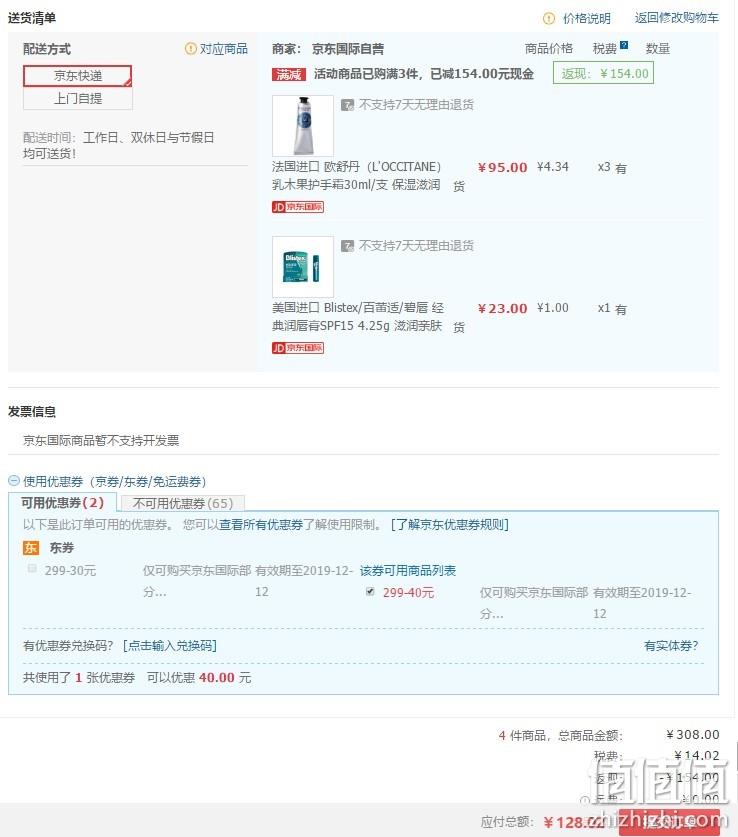Viewport: 738px width, 837px height.
Task: Open the 有实体券? link
Action: pyautogui.click(x=671, y=646)
